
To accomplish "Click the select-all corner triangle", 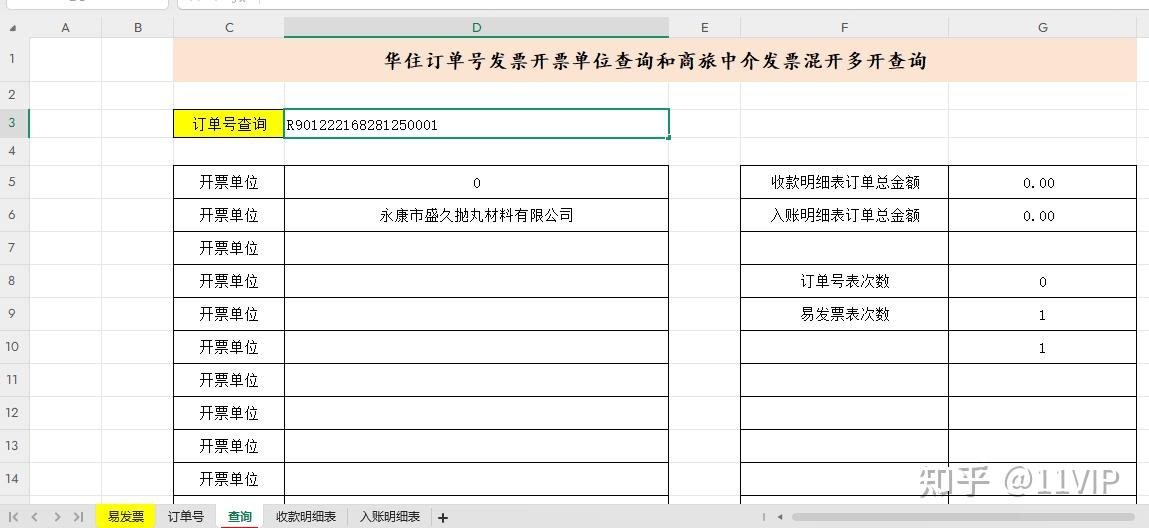I will click(x=12, y=29).
